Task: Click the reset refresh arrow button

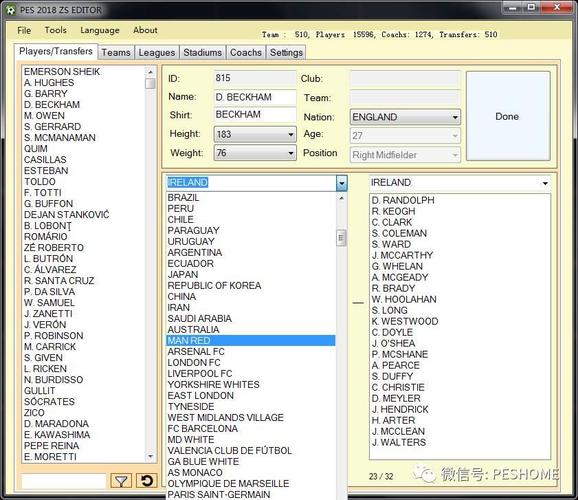Action: point(146,480)
